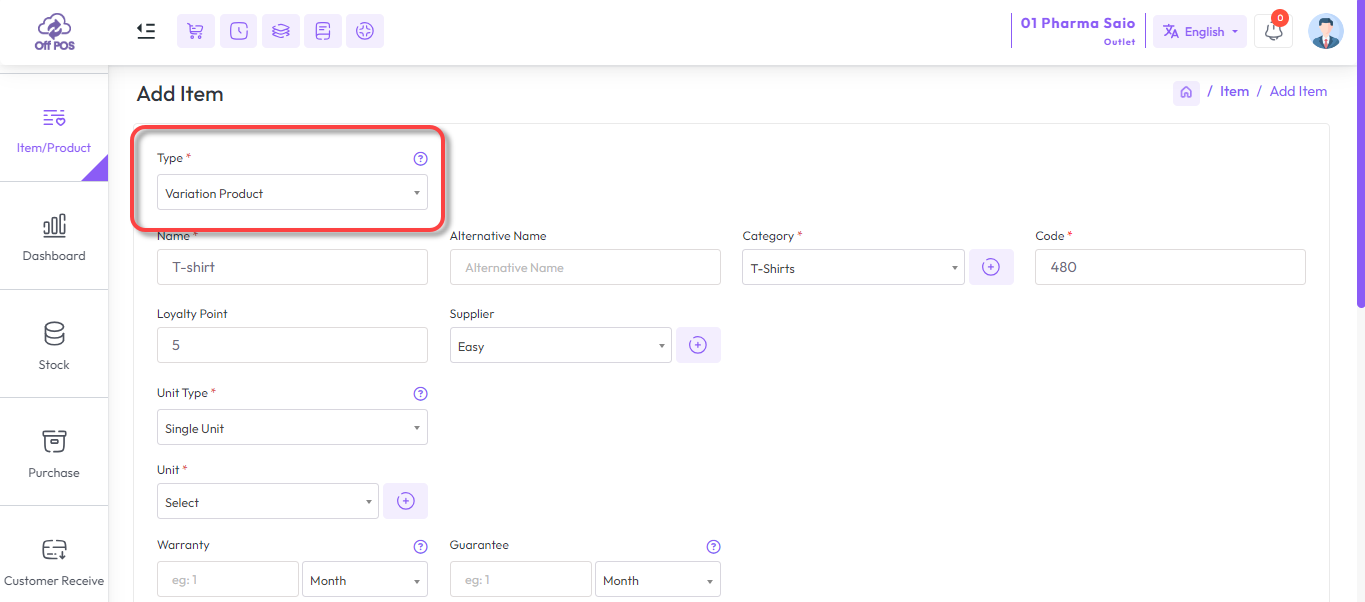Click the plus icon to add a category
This screenshot has height=602, width=1365.
tap(991, 267)
